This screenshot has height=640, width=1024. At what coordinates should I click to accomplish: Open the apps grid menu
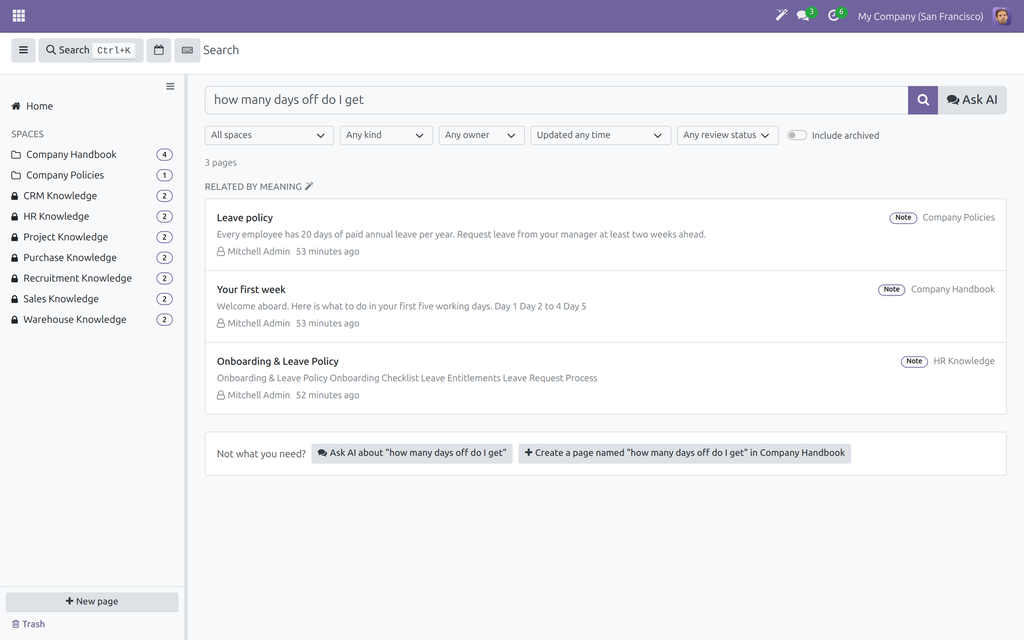(18, 16)
